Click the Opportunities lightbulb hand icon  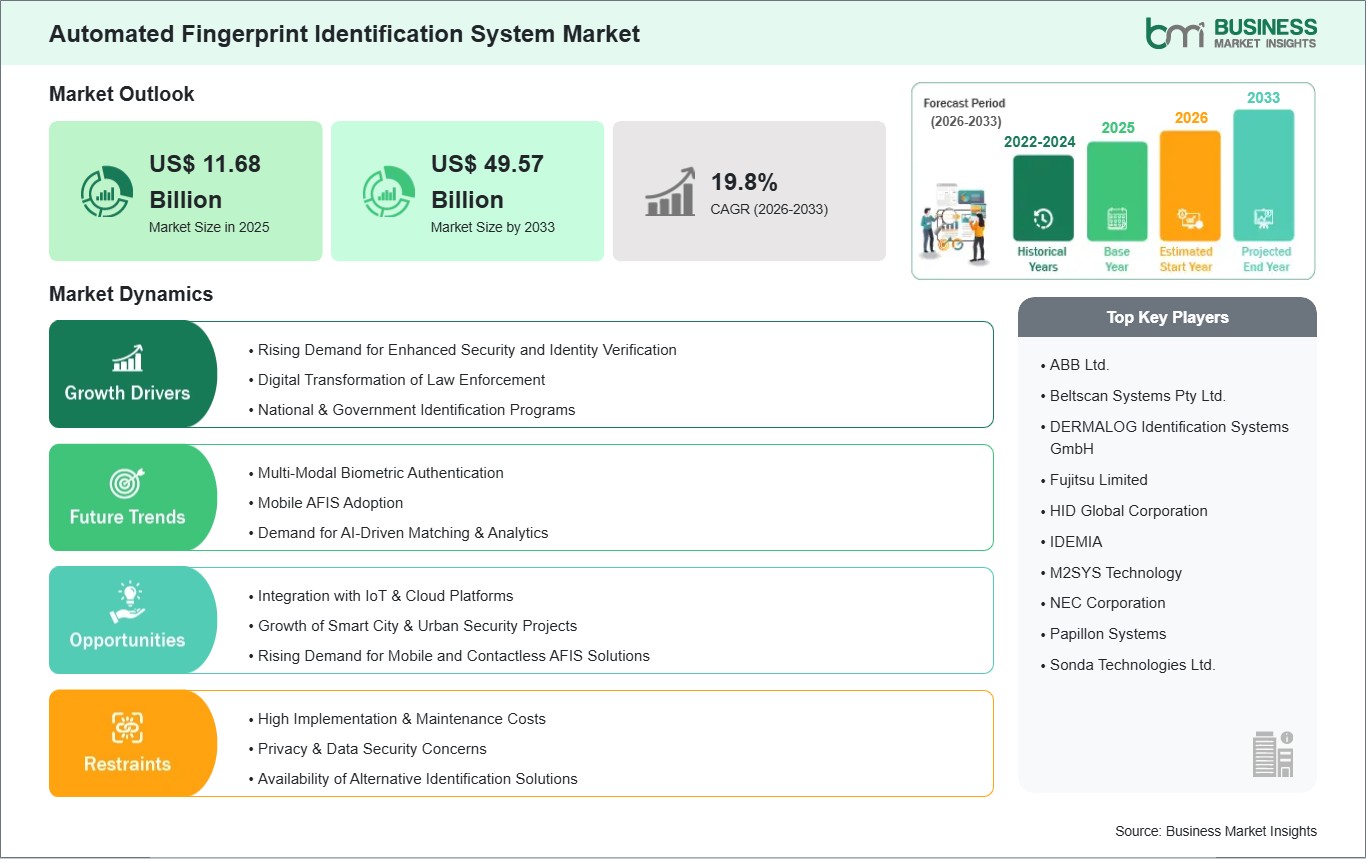127,604
